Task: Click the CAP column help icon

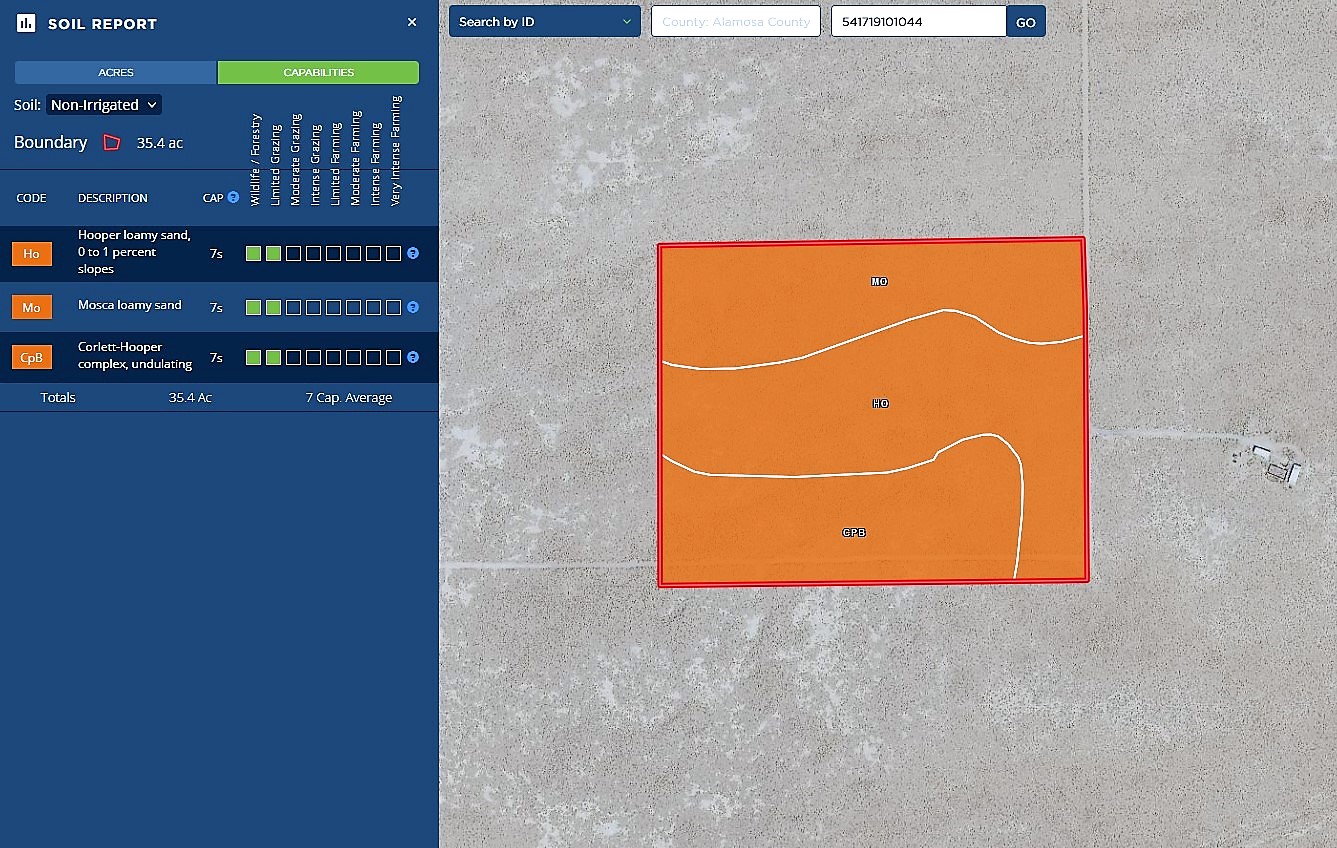Action: (233, 197)
